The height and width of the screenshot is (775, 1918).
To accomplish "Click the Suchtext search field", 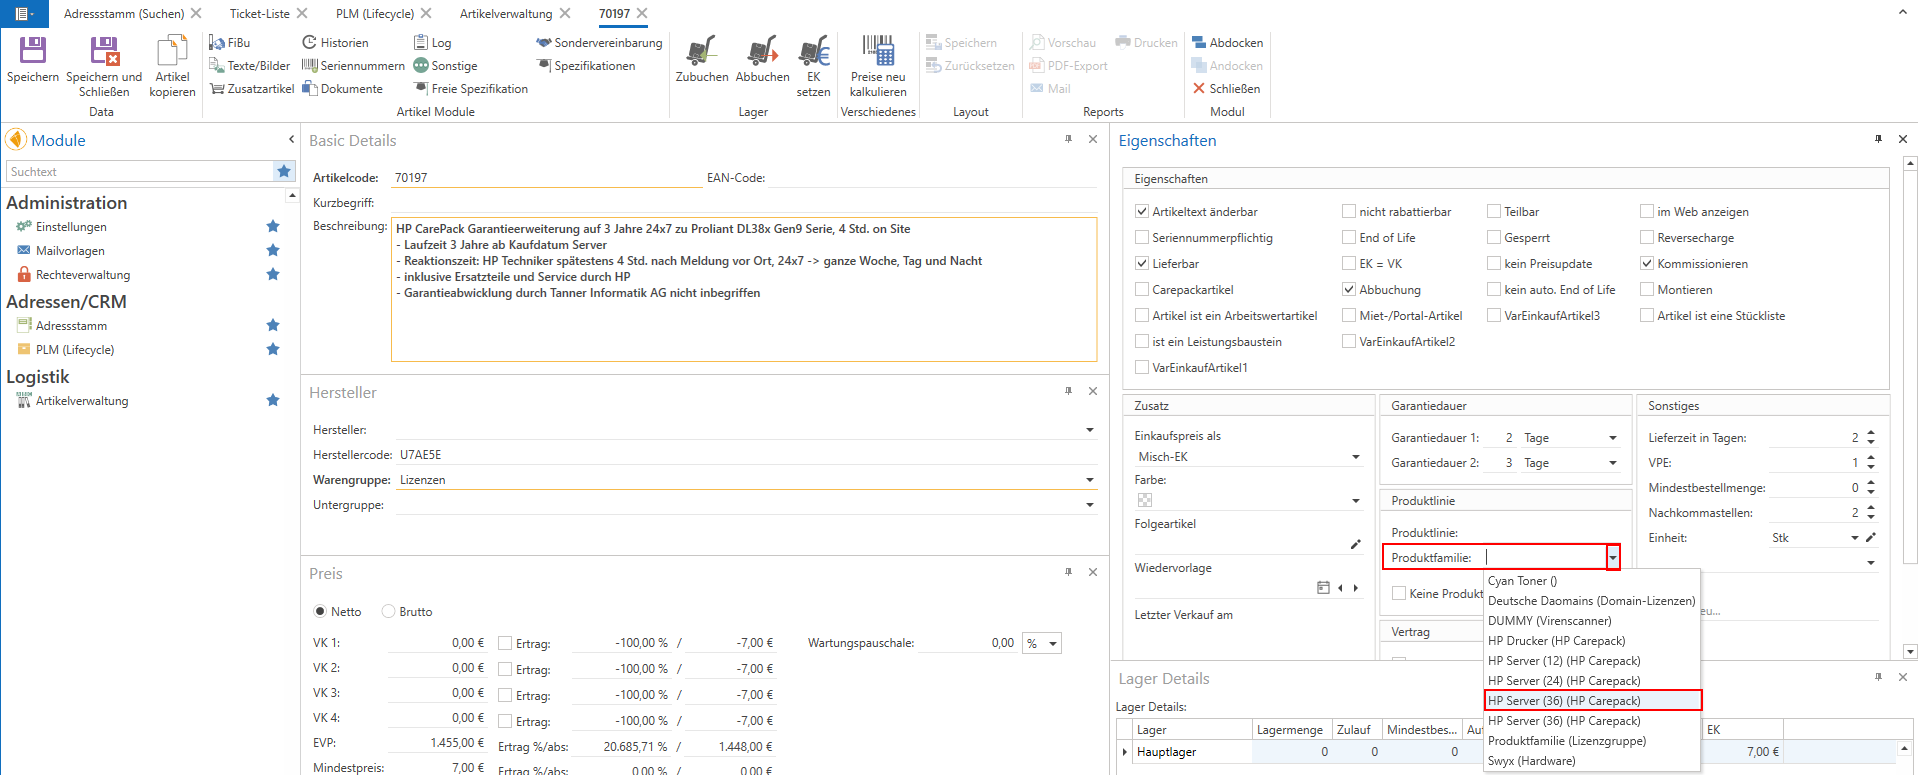I will [138, 172].
